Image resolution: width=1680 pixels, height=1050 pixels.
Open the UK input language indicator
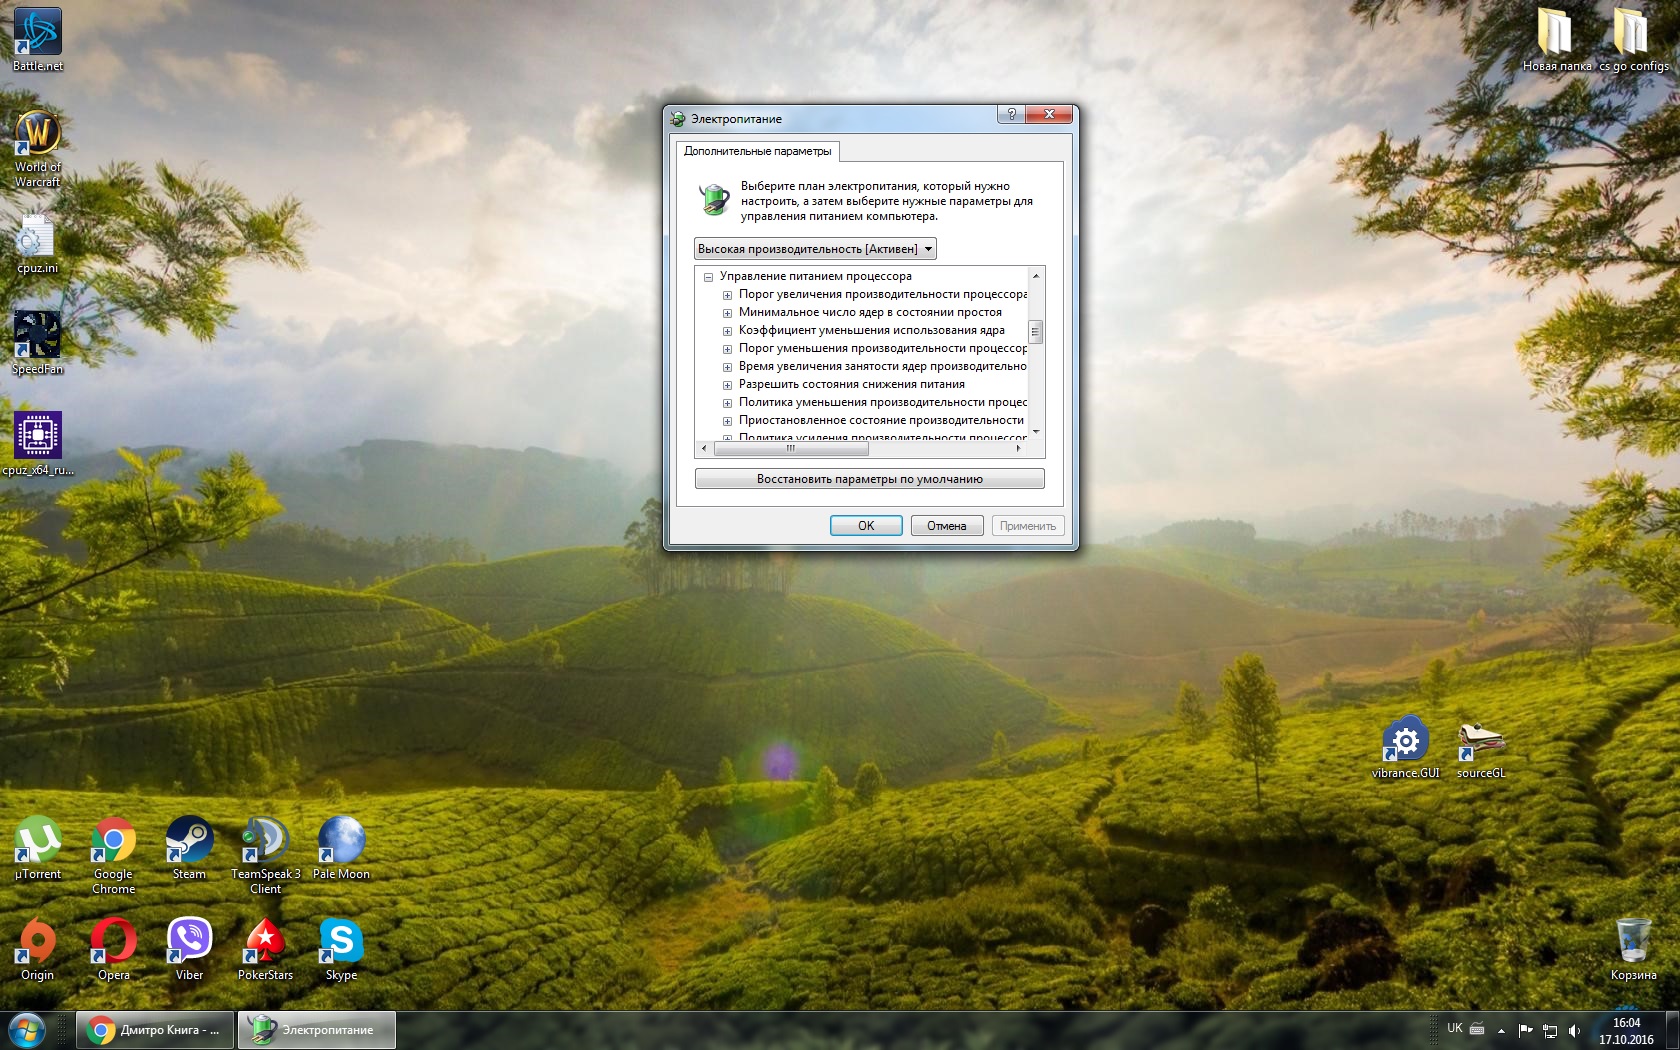tap(1455, 1028)
